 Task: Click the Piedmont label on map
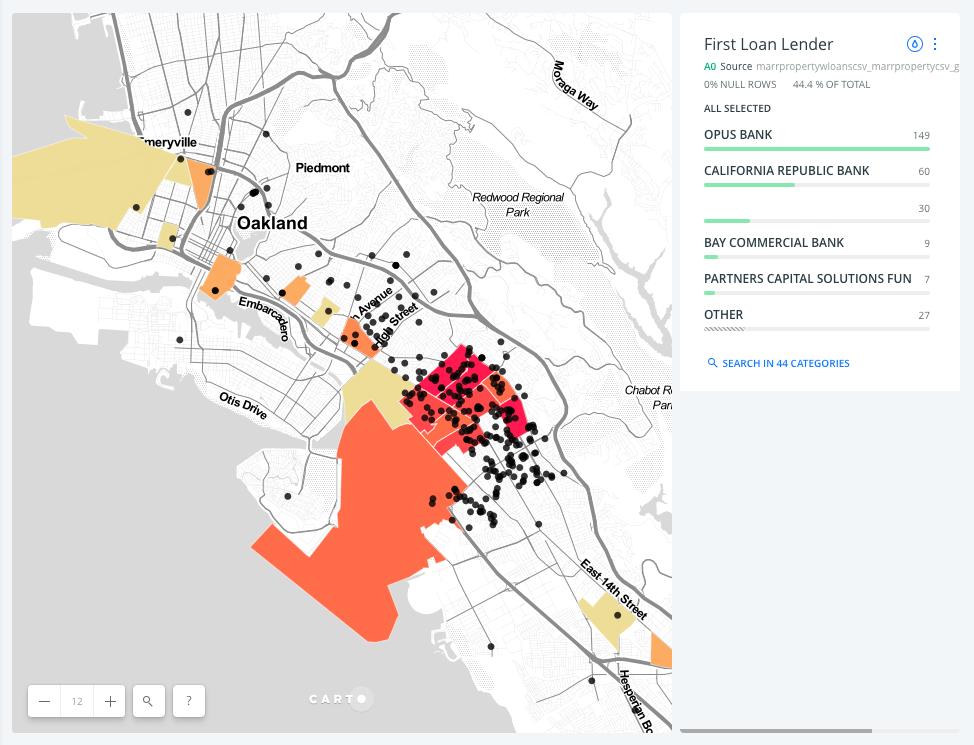322,168
